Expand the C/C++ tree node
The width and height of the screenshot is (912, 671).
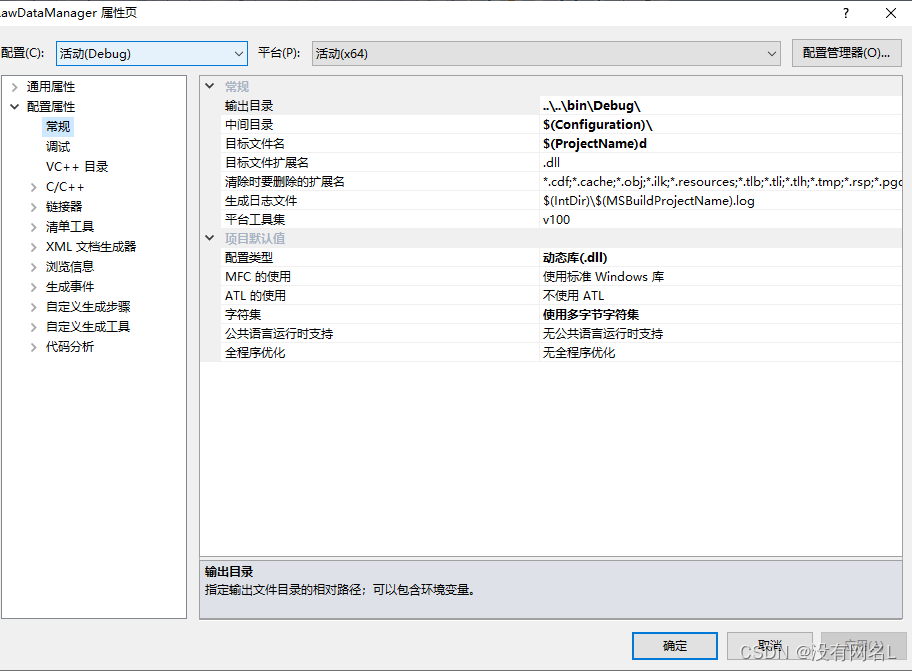point(33,186)
